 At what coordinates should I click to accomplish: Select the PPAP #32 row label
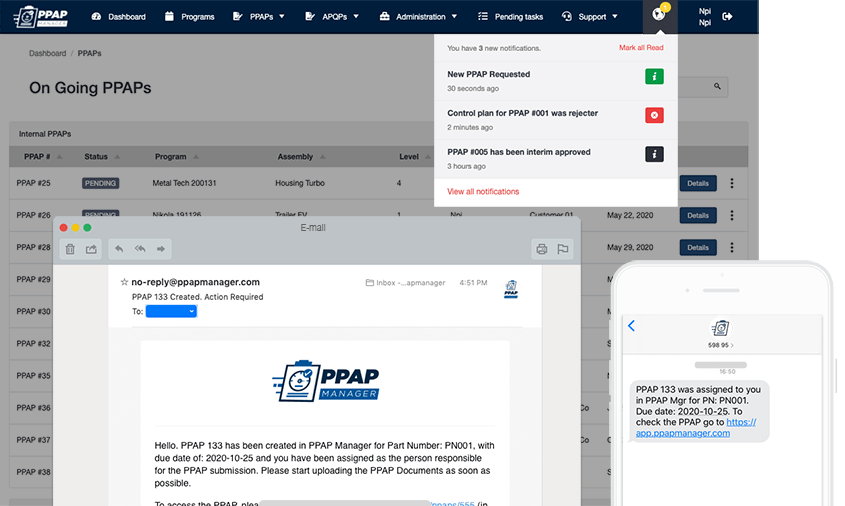[33, 343]
